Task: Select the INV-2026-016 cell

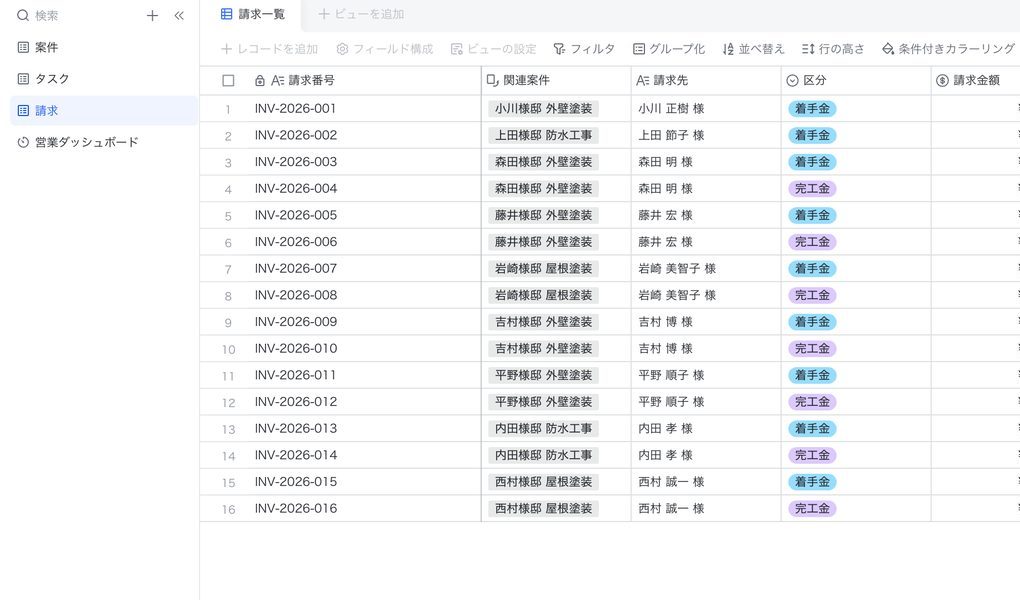Action: pos(365,509)
